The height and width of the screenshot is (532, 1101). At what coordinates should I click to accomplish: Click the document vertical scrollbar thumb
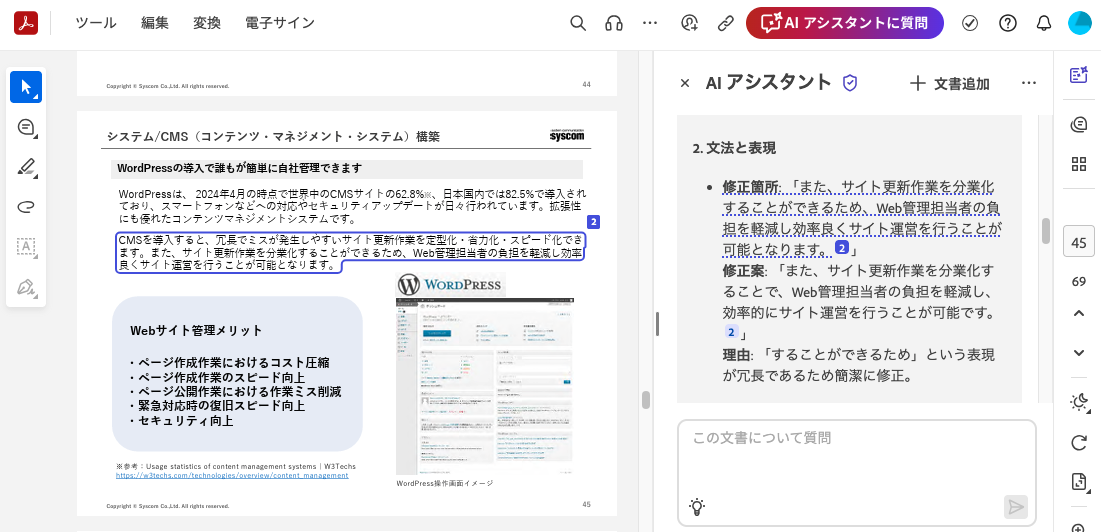pos(645,399)
